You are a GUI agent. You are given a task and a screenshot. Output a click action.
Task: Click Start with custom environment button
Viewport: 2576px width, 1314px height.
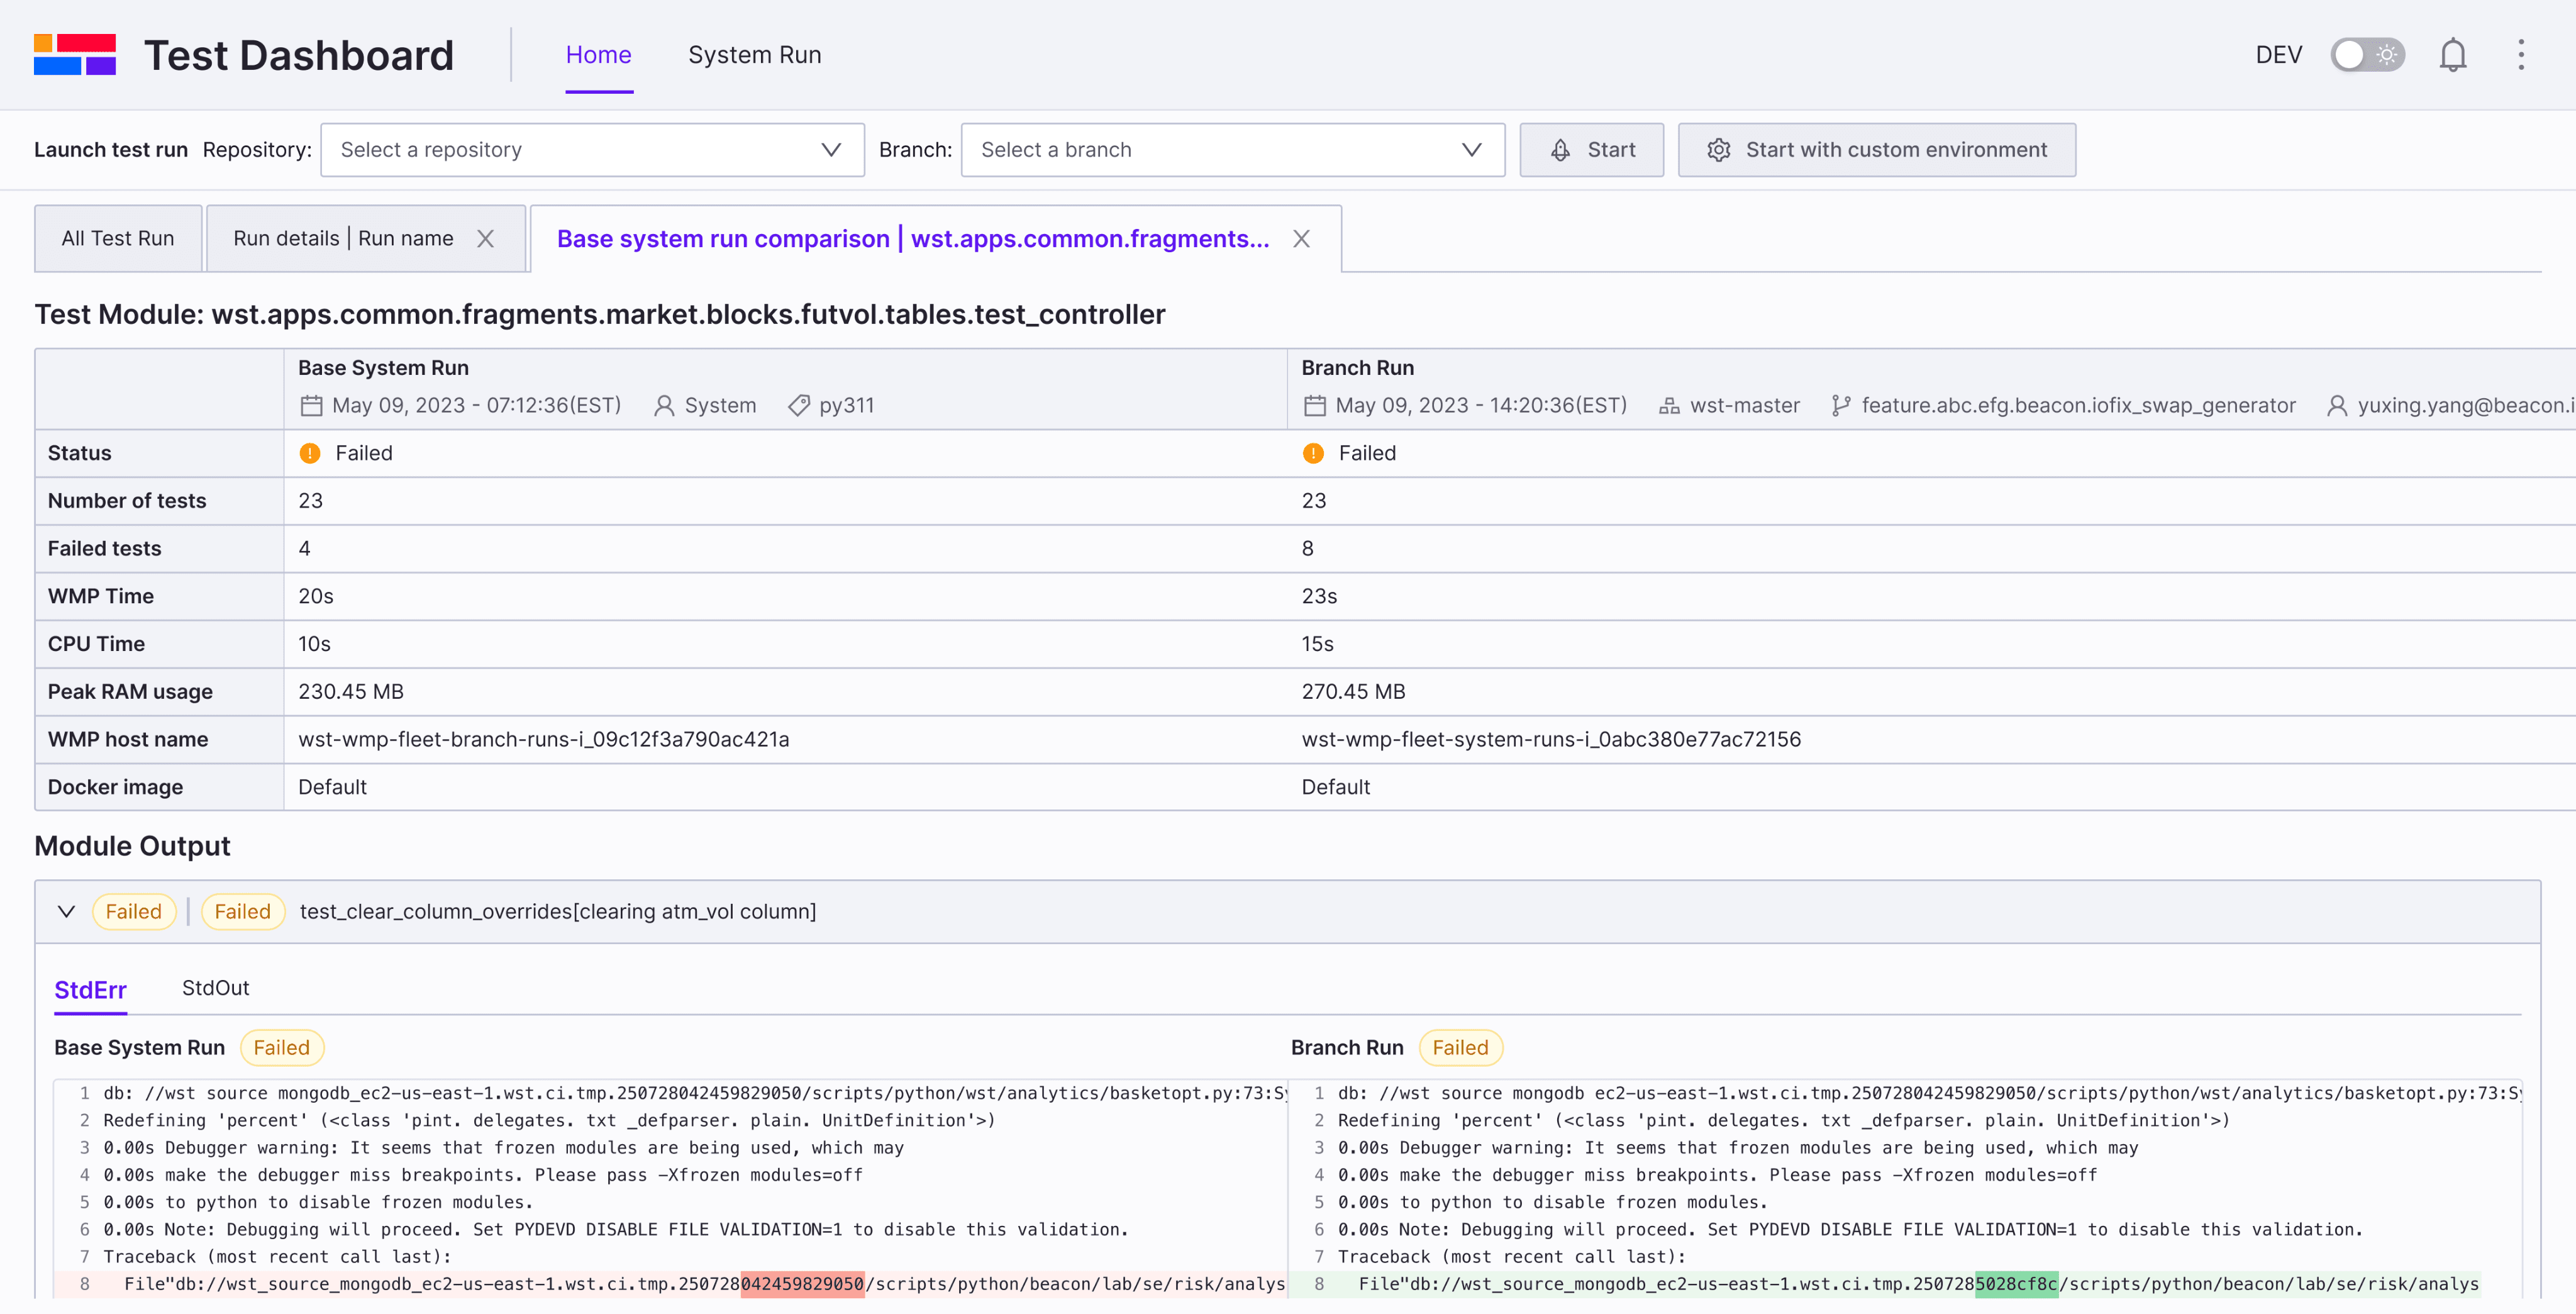(1876, 150)
